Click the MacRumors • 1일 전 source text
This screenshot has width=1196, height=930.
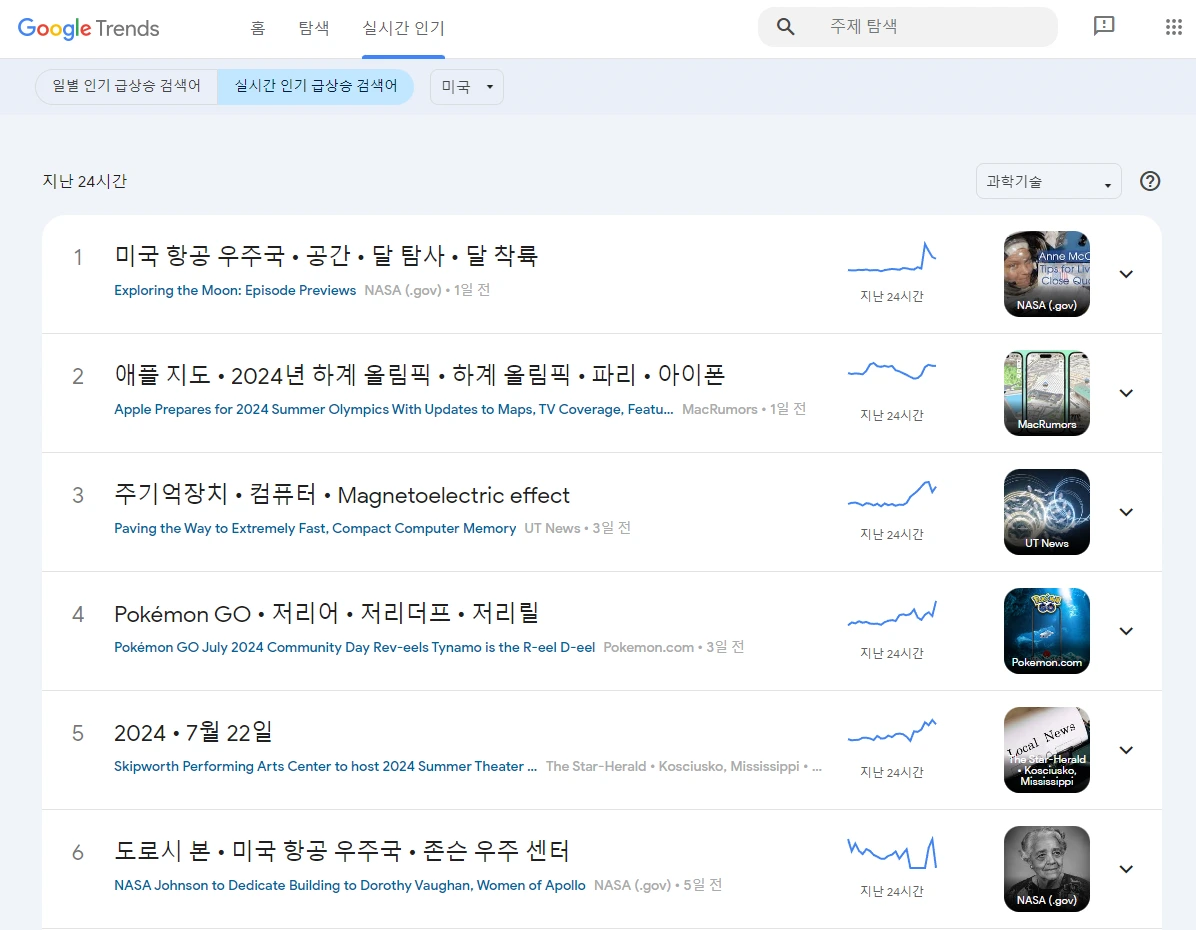click(744, 409)
